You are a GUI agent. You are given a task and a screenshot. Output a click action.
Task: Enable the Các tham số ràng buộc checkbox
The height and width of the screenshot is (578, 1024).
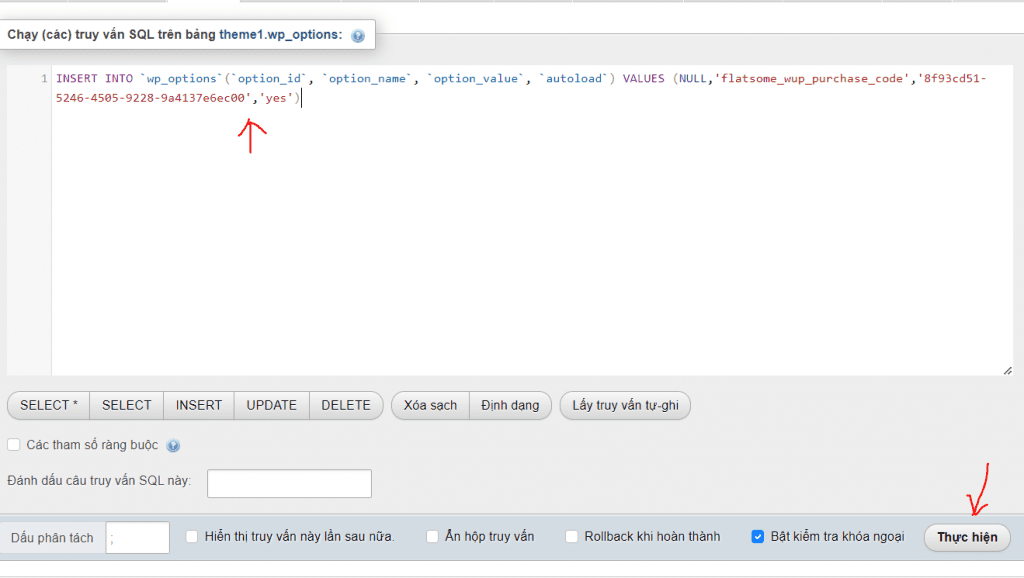14,445
